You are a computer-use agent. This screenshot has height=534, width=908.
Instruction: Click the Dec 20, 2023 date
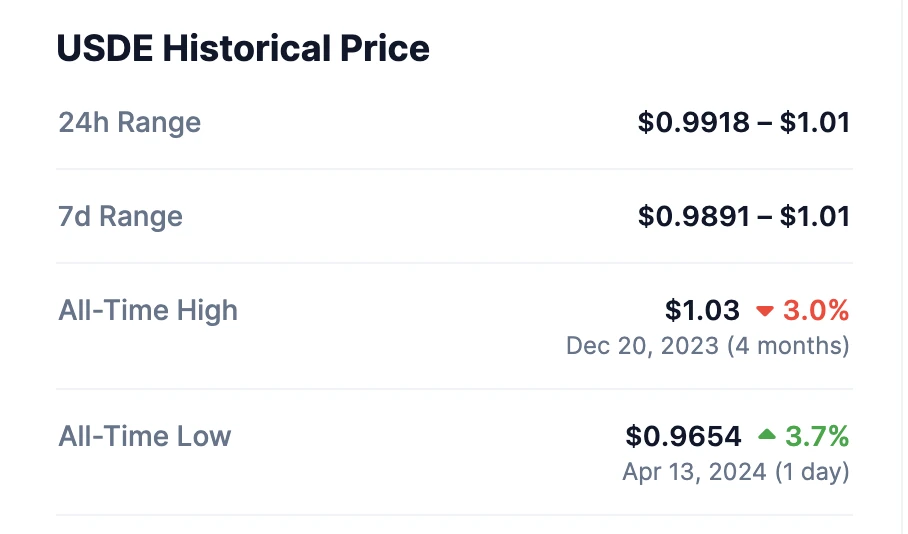click(642, 346)
